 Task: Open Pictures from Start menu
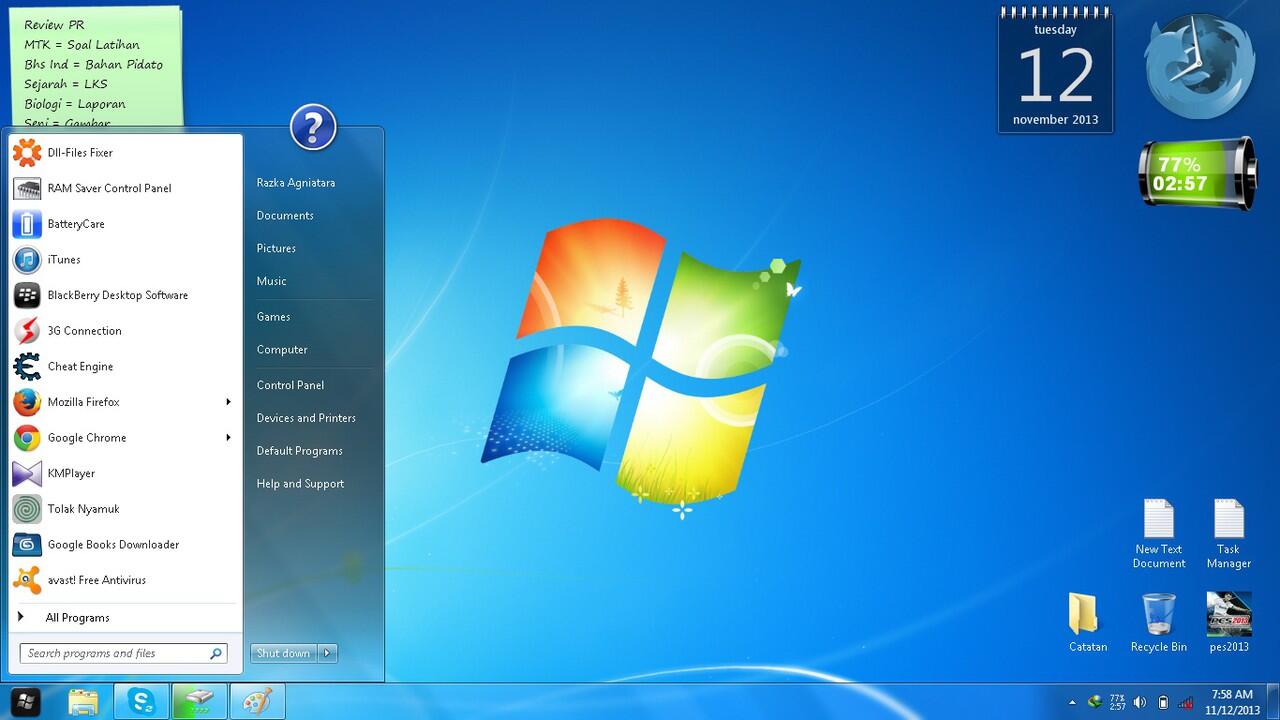click(x=276, y=249)
